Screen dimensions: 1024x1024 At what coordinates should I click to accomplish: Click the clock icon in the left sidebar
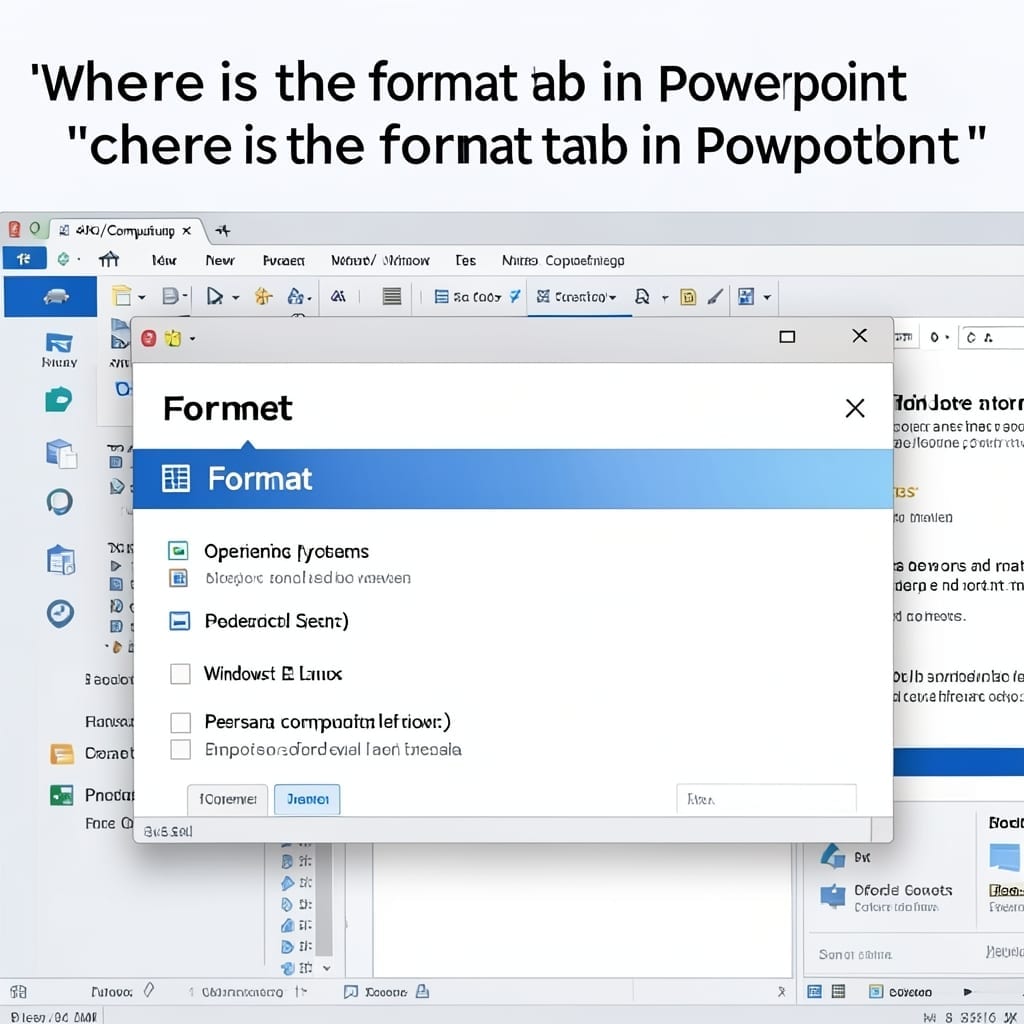[60, 613]
